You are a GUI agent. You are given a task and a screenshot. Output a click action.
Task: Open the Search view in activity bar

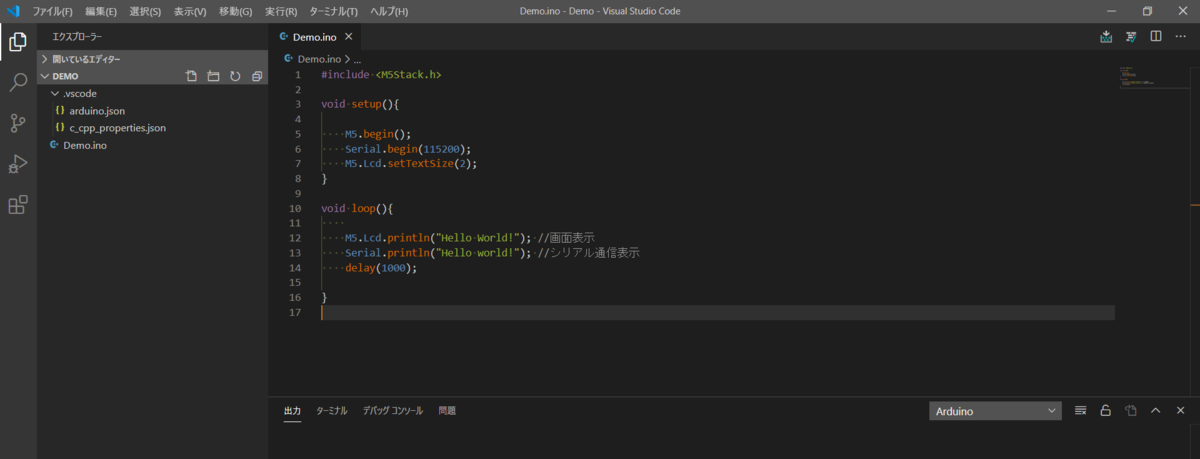[x=18, y=82]
